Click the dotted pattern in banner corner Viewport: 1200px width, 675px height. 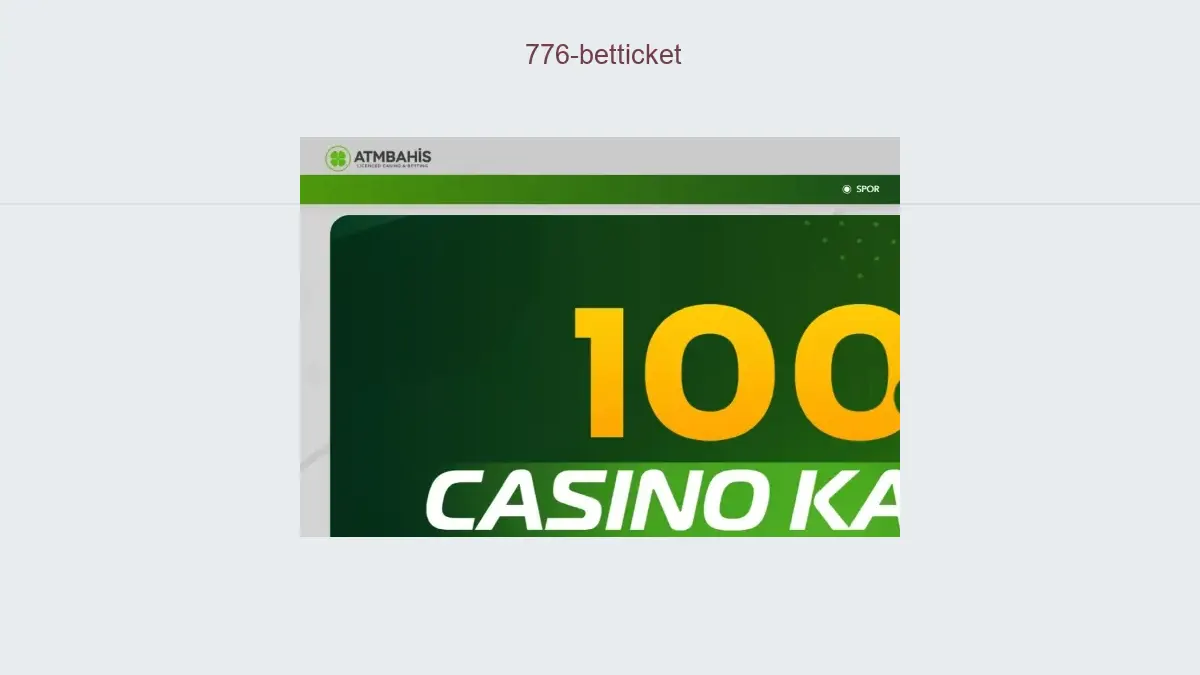pos(850,250)
